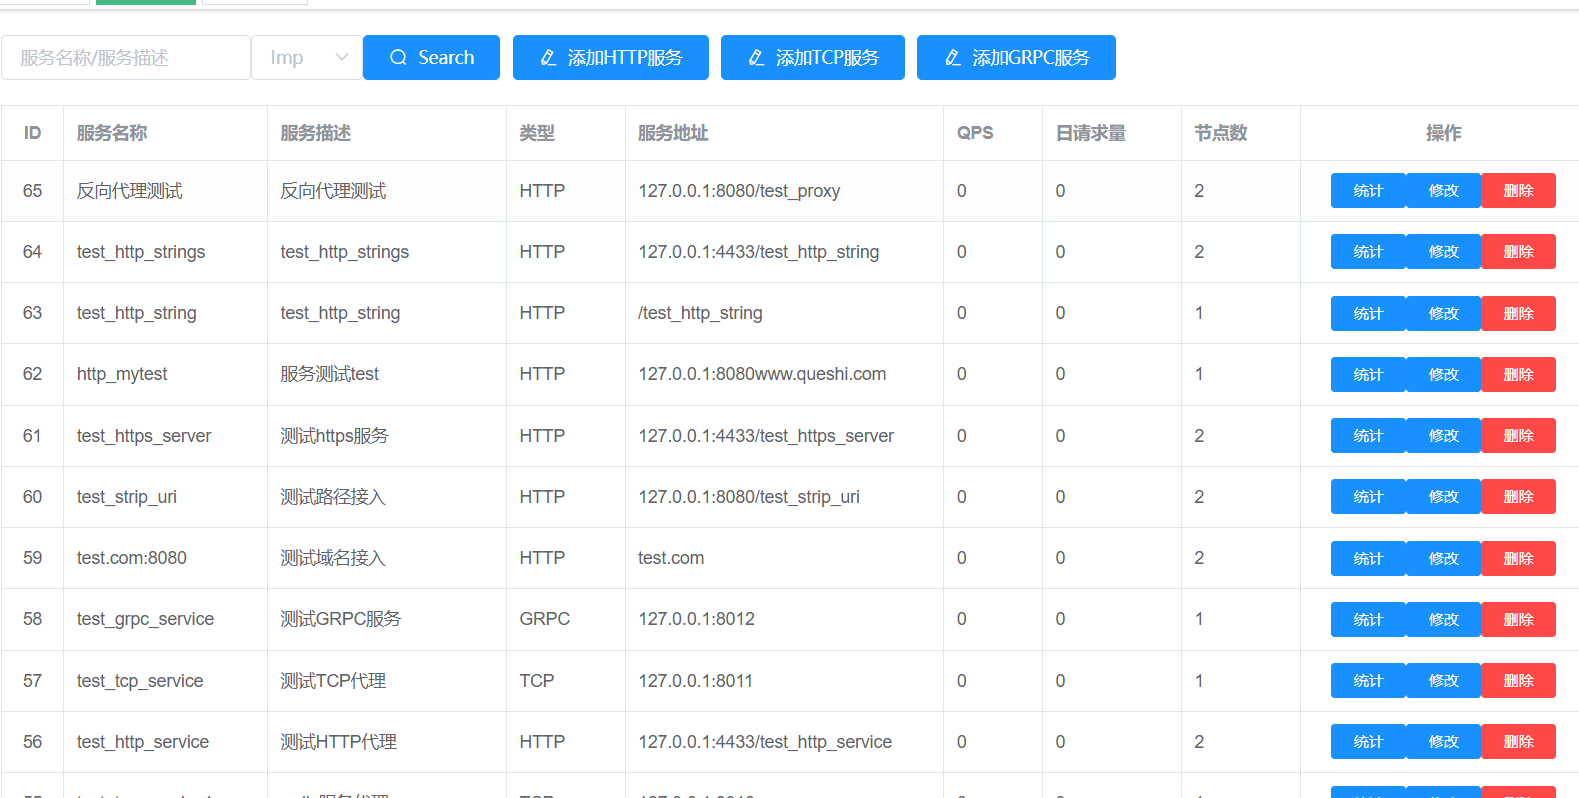The width and height of the screenshot is (1579, 798).
Task: Click 删除 for test_http_service row
Action: click(x=1518, y=741)
